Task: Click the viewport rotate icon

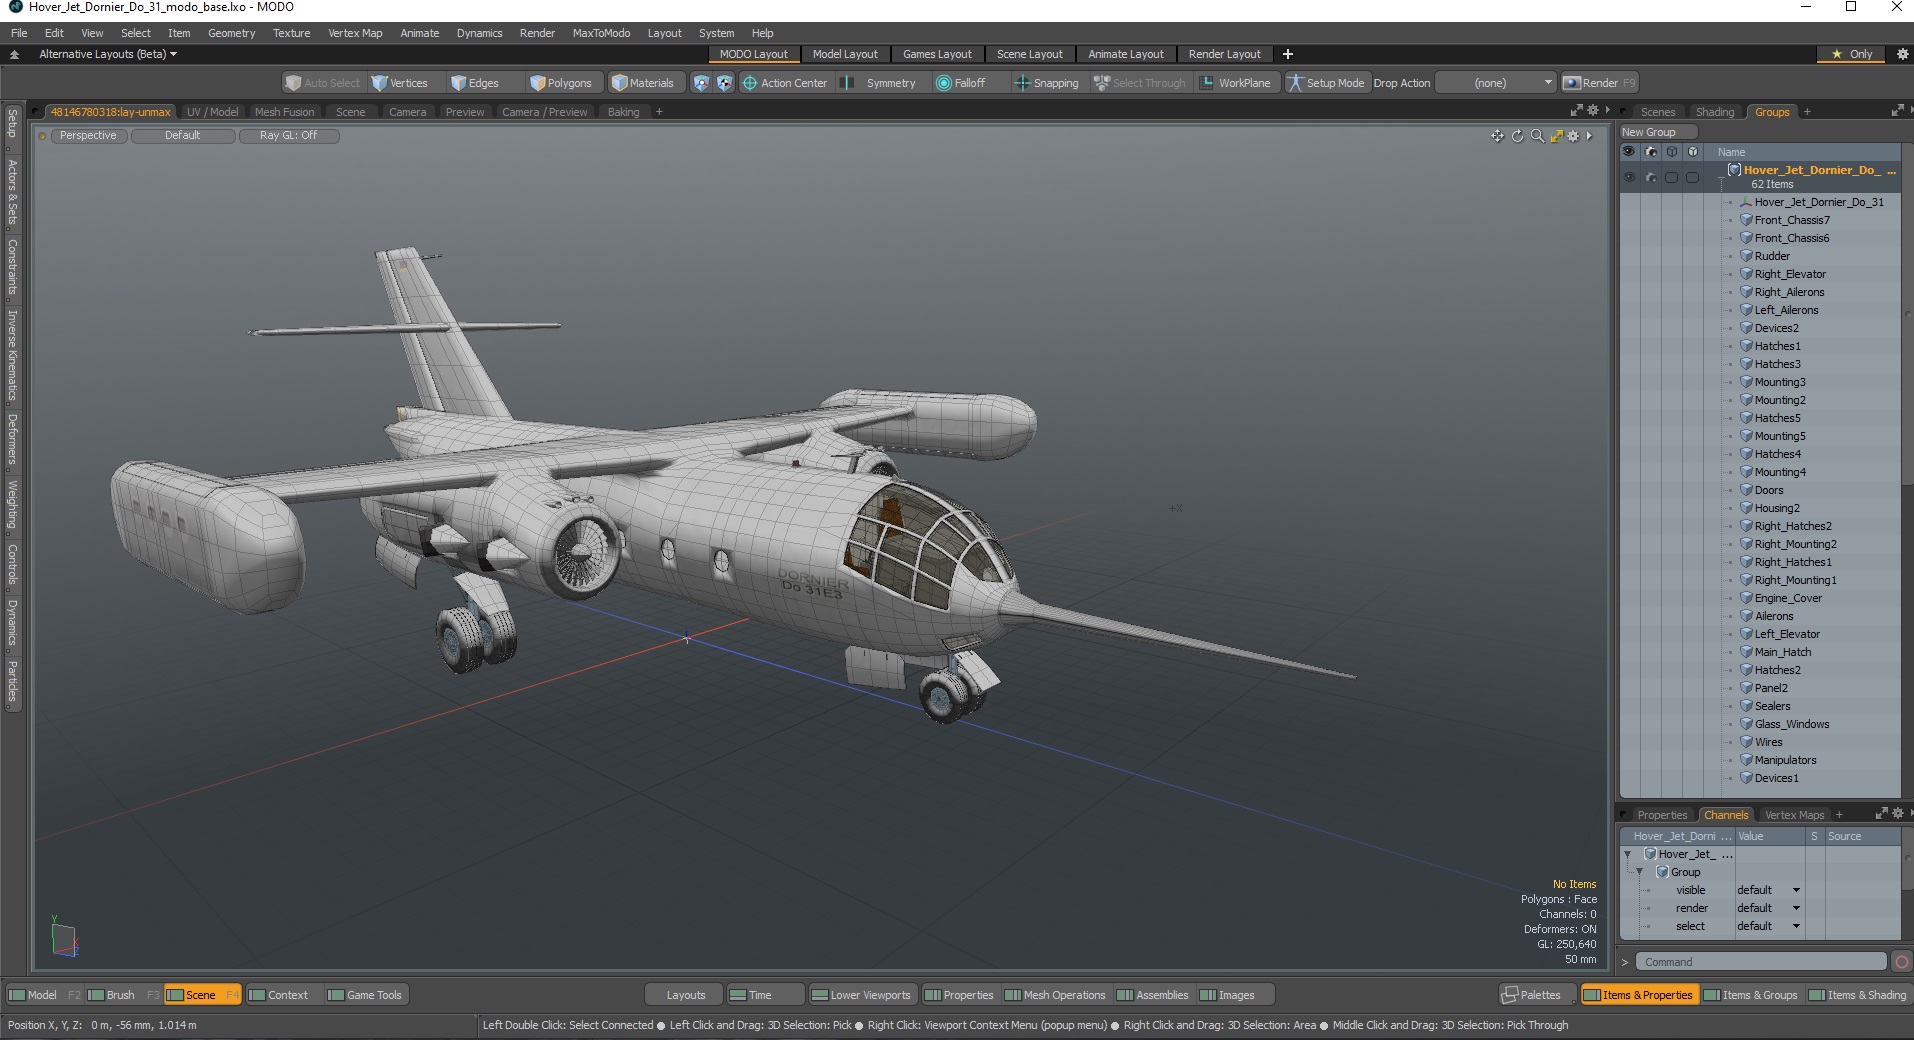Action: click(x=1517, y=136)
